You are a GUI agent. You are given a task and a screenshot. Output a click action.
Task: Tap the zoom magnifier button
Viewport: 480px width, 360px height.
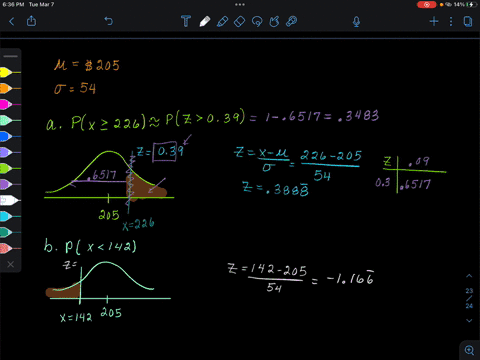(469, 350)
